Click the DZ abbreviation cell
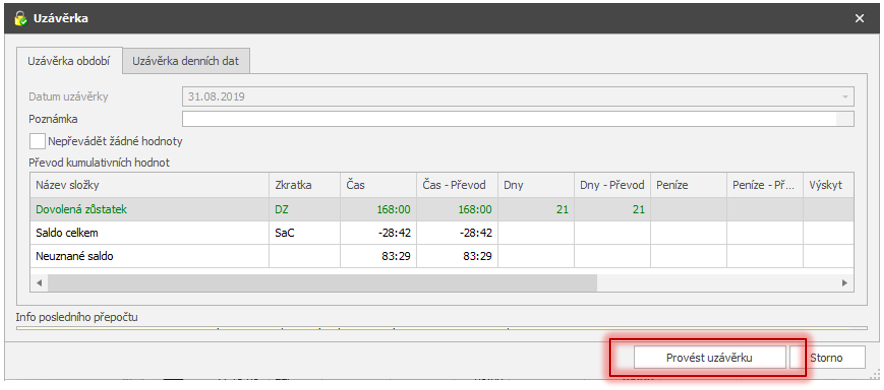Viewport: 884px width, 390px height. coord(304,209)
